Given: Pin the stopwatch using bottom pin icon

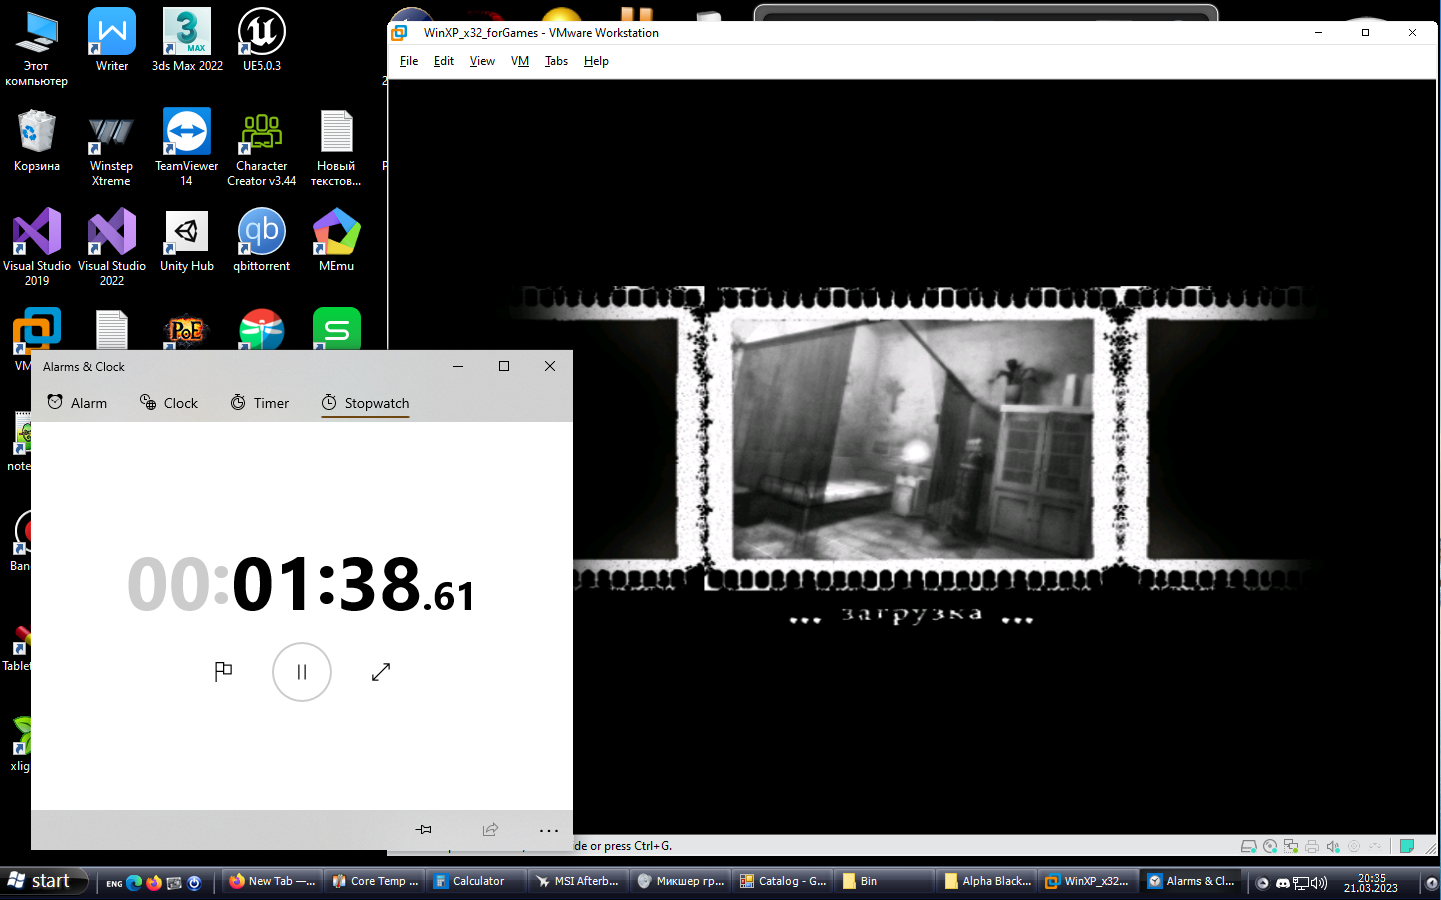Looking at the screenshot, I should [x=424, y=829].
